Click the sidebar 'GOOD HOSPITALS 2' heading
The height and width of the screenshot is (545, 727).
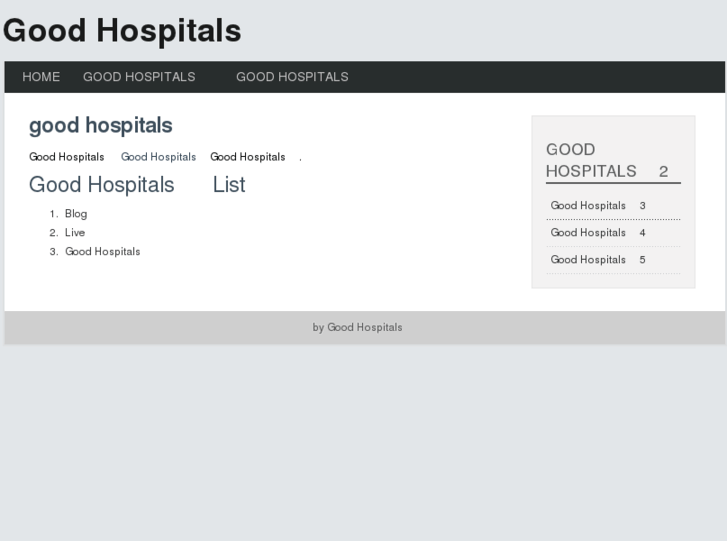[606, 161]
